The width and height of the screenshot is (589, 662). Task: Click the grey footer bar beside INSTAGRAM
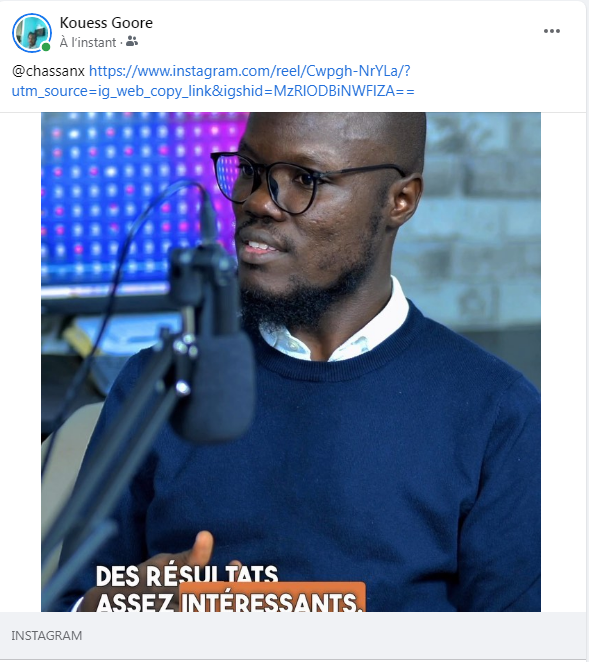click(334, 635)
